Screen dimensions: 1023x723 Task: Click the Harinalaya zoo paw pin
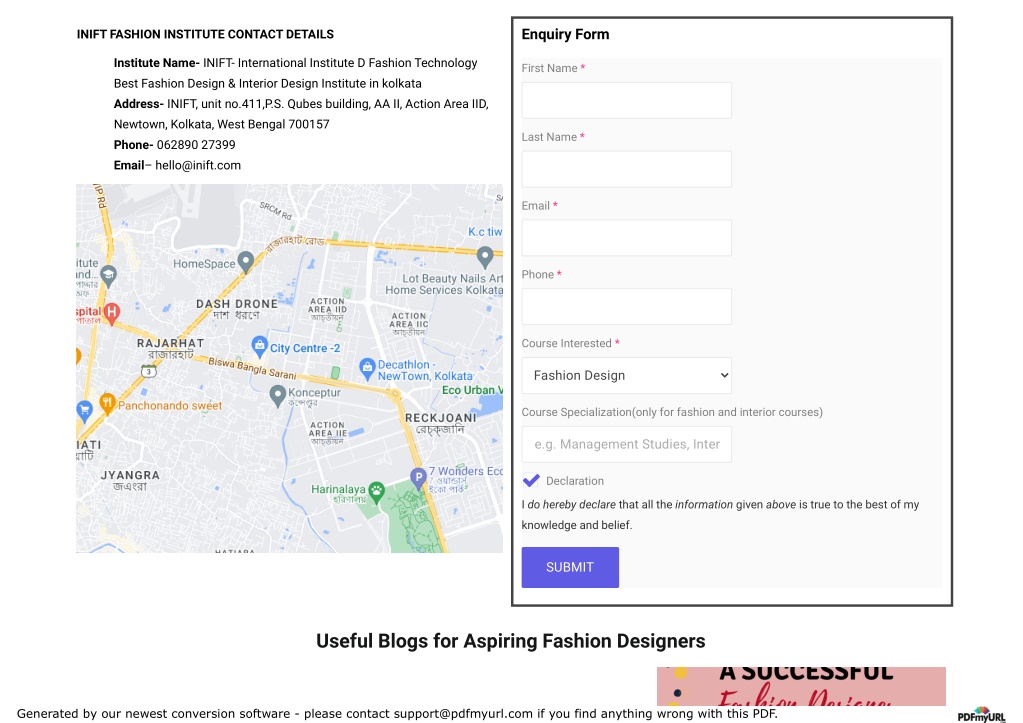376,491
